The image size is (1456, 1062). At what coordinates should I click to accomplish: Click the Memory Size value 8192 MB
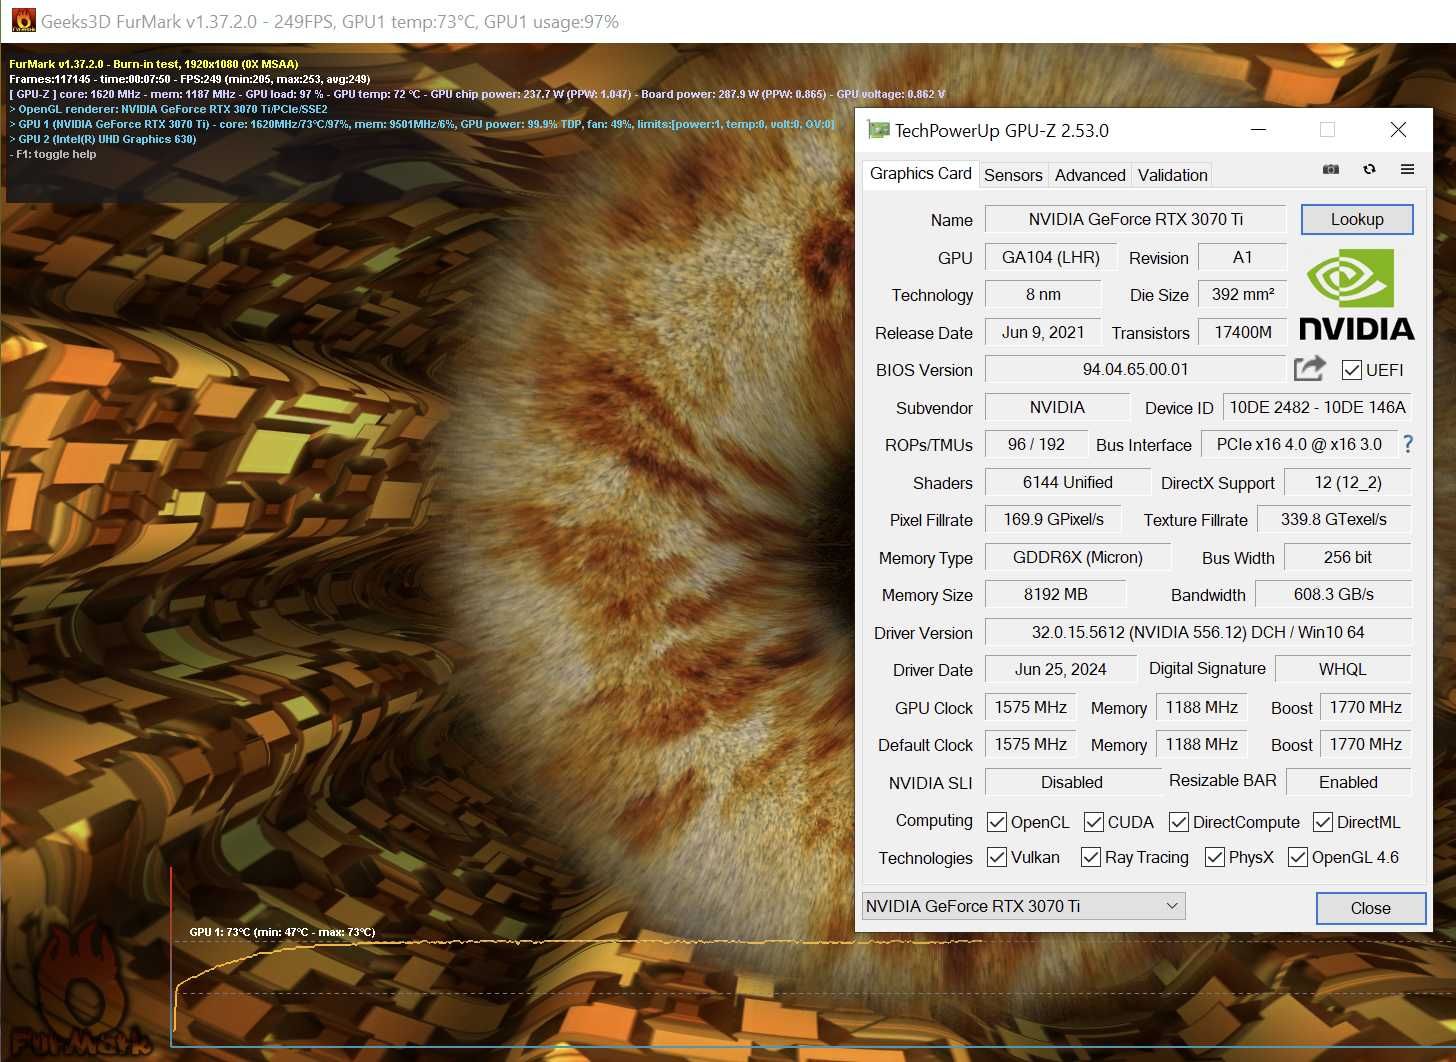(x=1055, y=594)
